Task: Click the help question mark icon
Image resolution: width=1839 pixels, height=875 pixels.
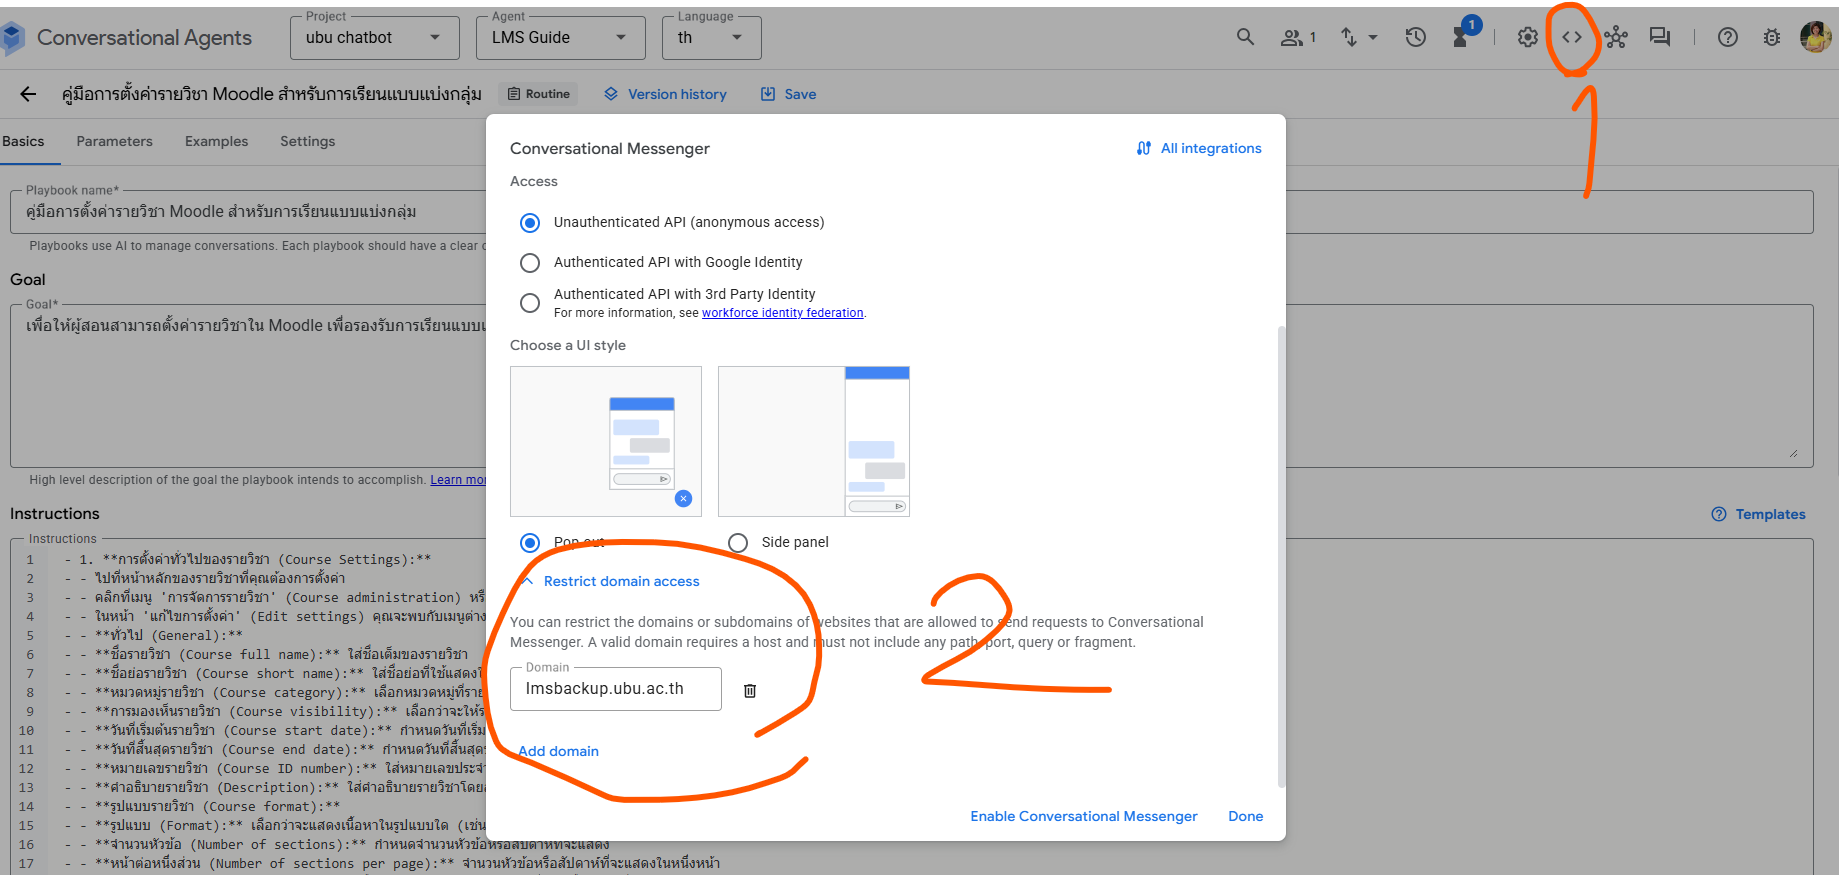Action: click(x=1727, y=37)
